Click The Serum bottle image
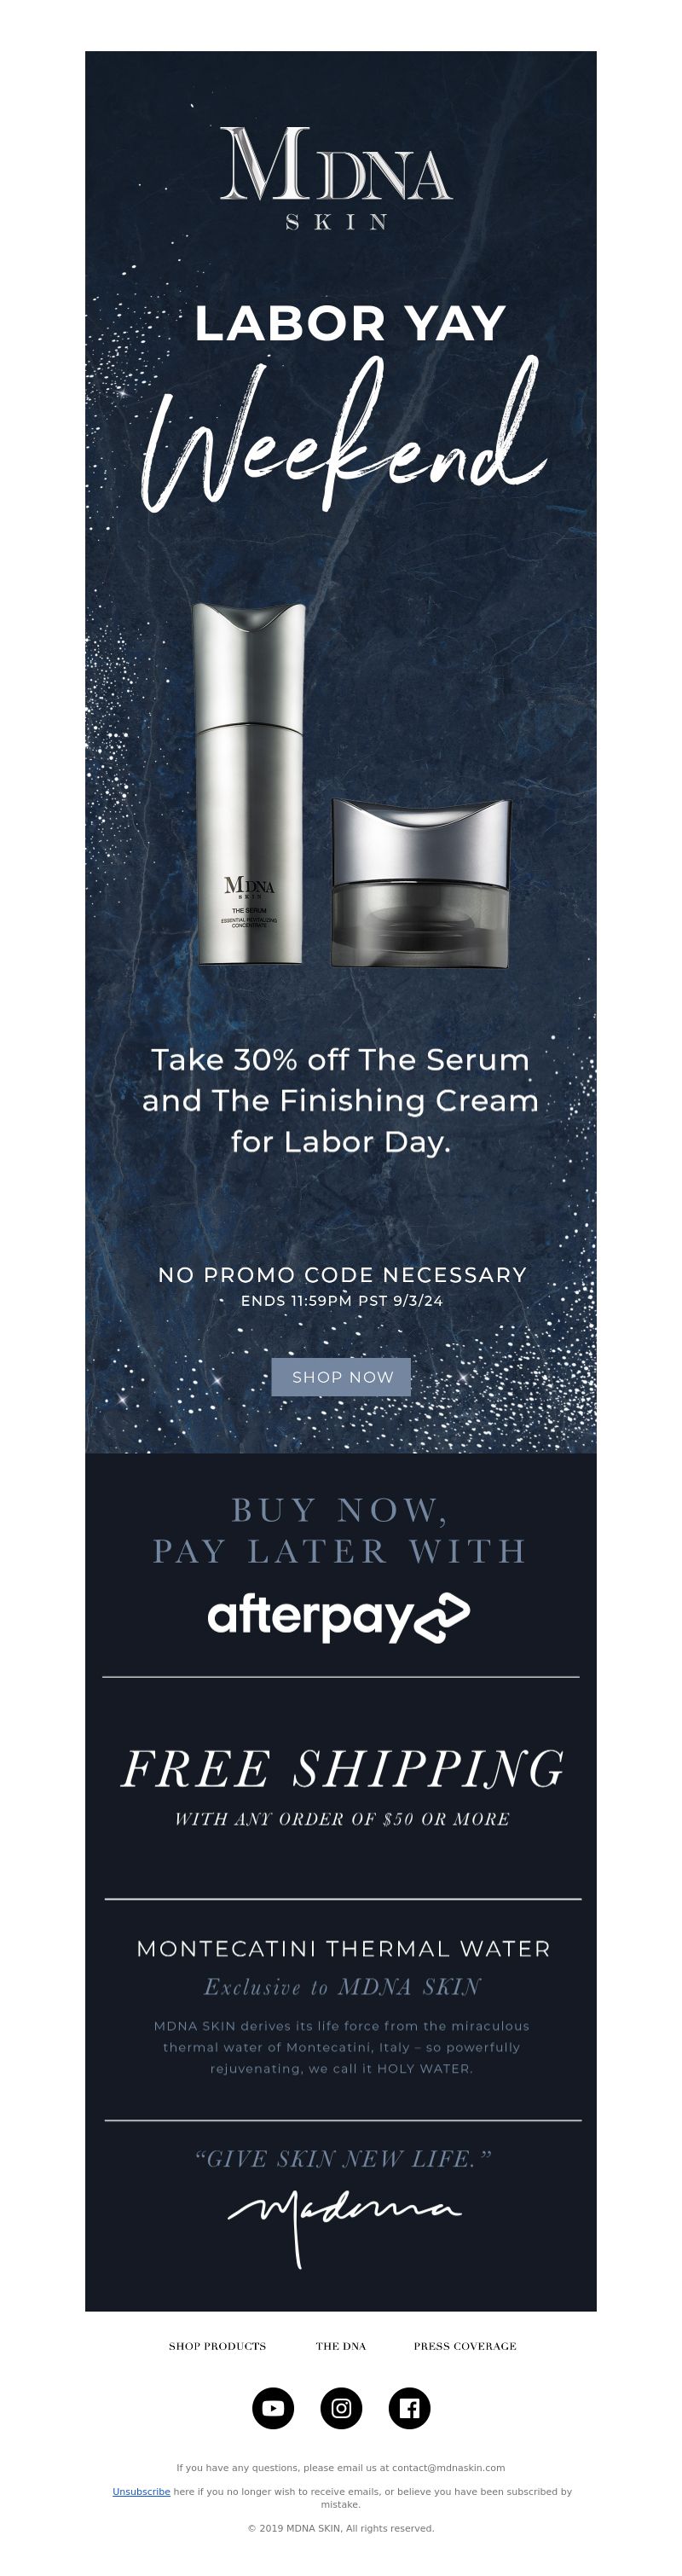682x2576 pixels. tap(249, 783)
